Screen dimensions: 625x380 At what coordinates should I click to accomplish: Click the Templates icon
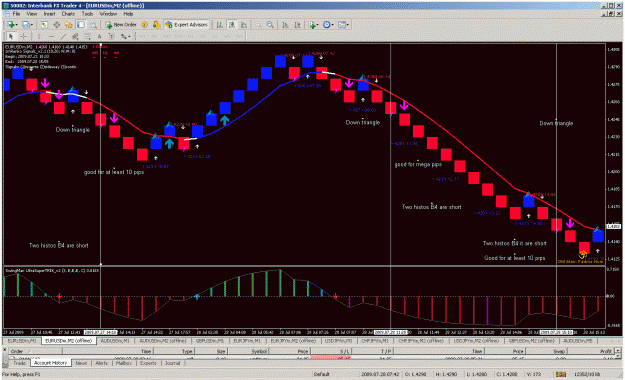click(x=342, y=25)
